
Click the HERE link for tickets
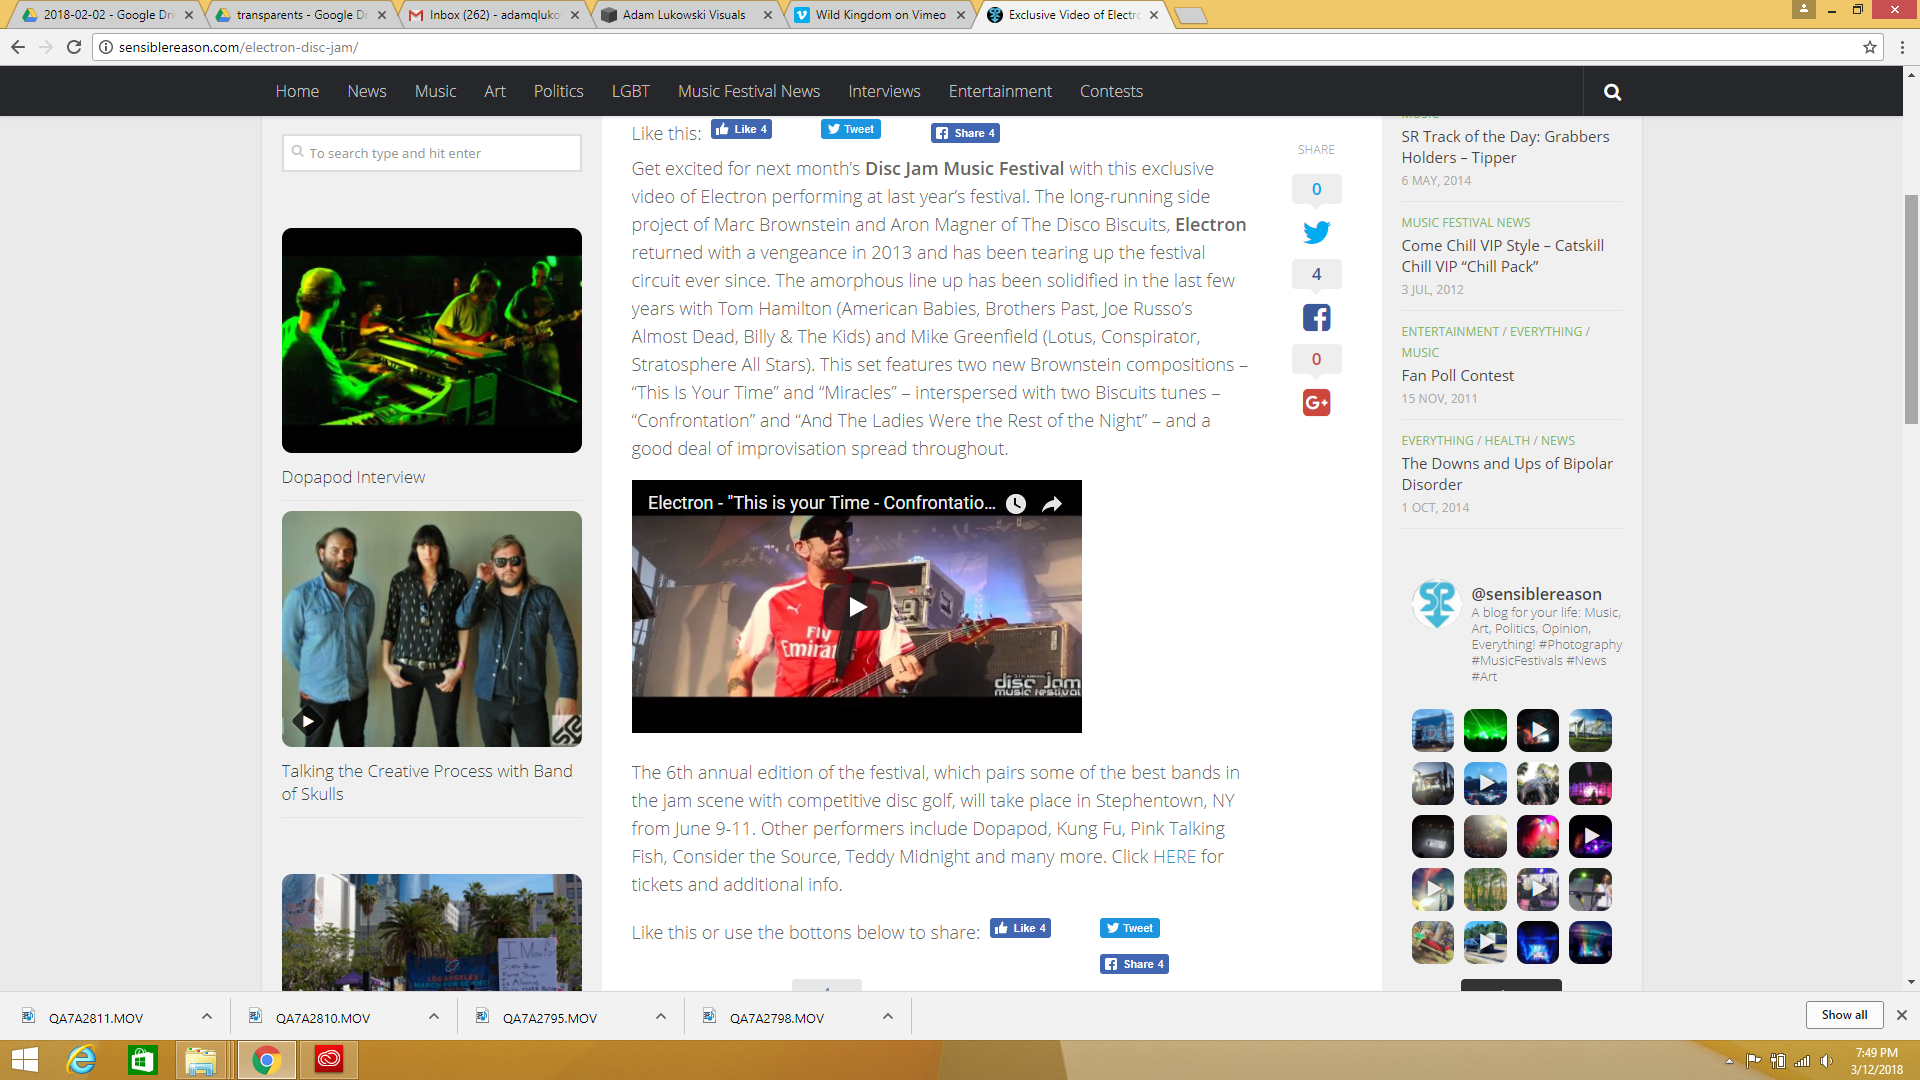click(x=1174, y=856)
